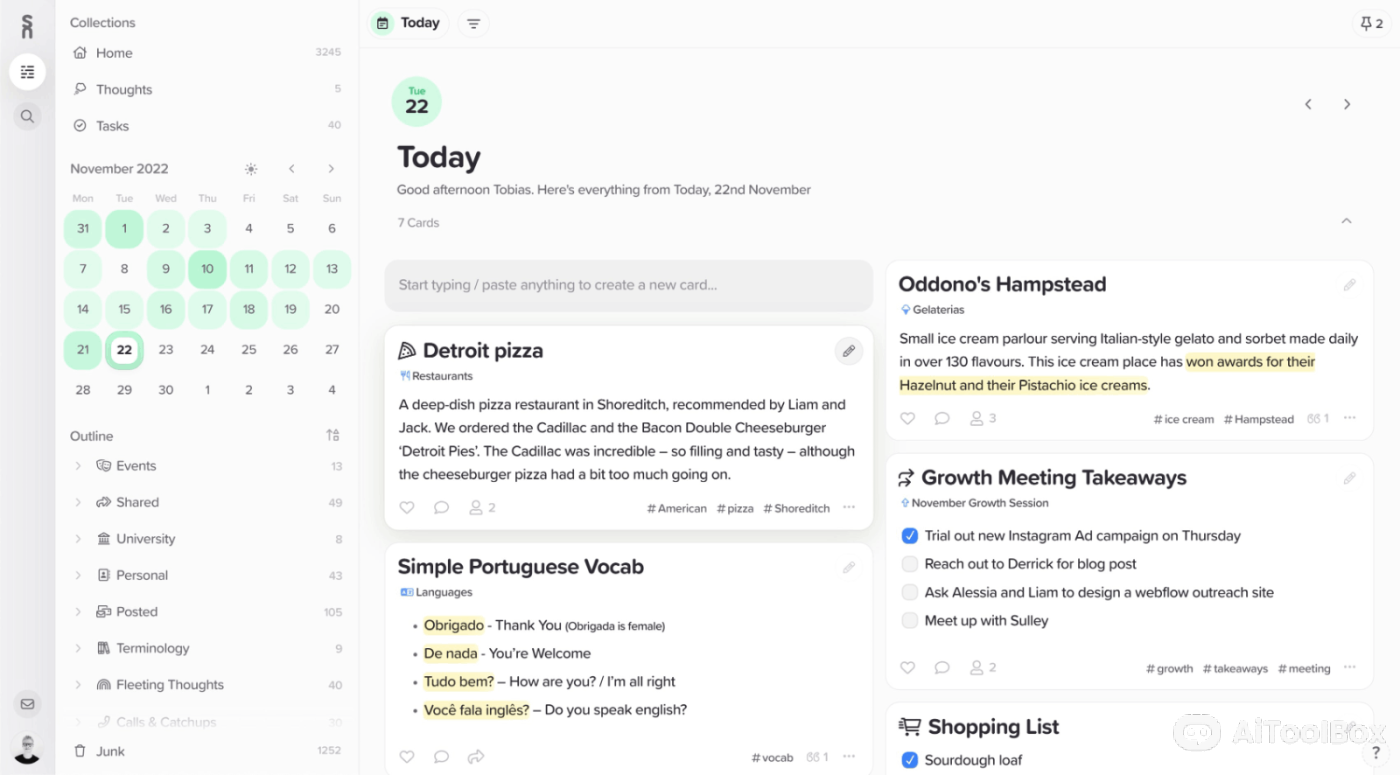Select November 21 in calendar
Image resolution: width=1400 pixels, height=775 pixels.
click(83, 350)
